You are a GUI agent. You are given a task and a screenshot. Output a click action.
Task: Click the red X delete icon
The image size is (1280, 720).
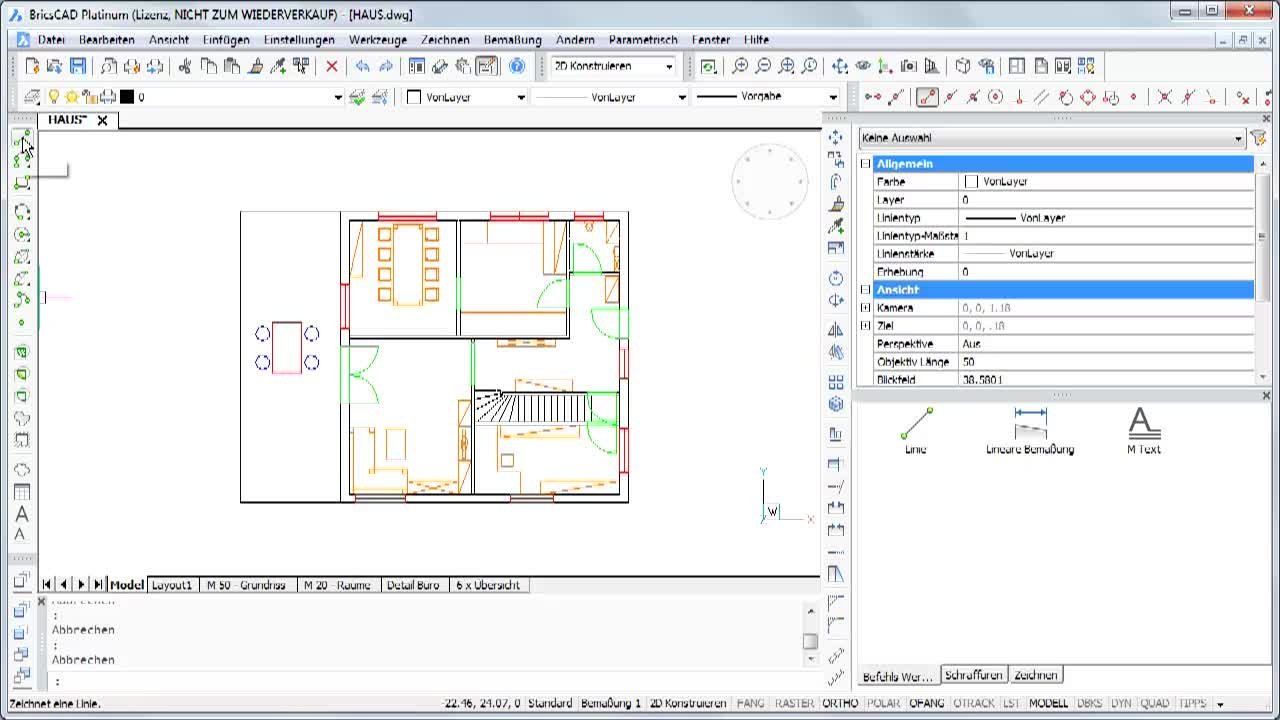[x=332, y=66]
